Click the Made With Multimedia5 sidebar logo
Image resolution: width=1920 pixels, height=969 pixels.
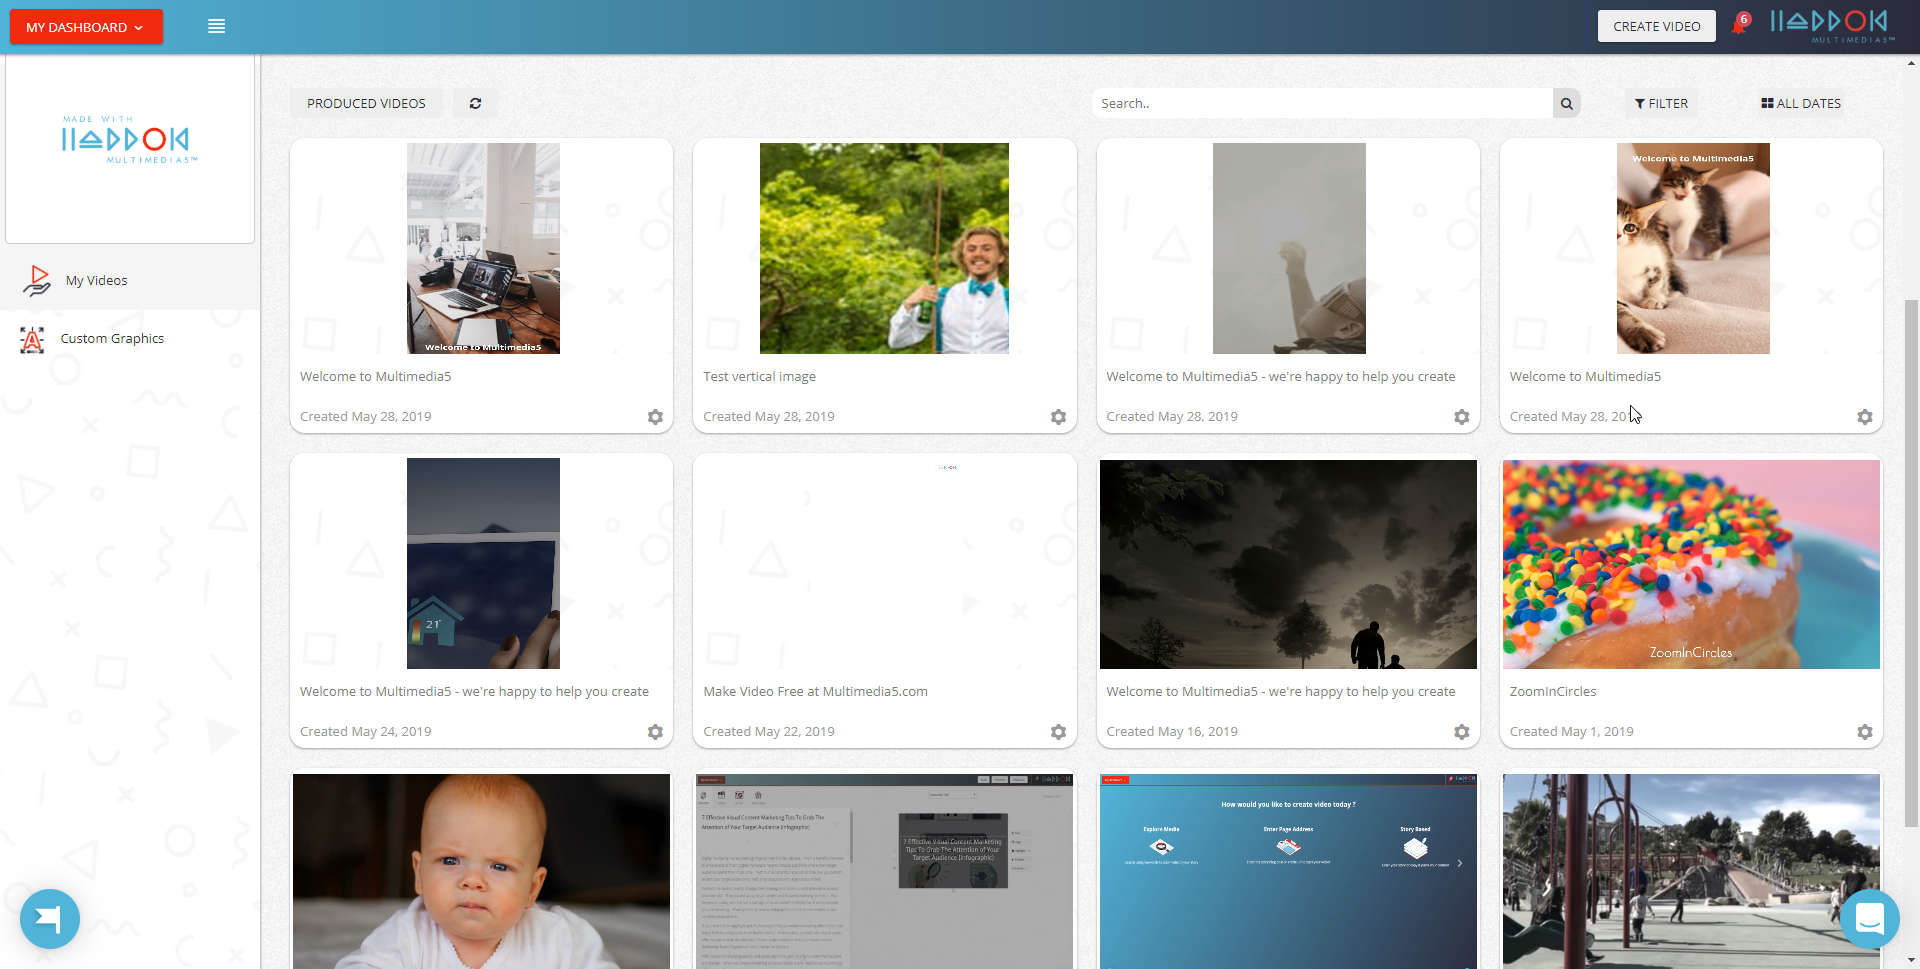[x=130, y=140]
